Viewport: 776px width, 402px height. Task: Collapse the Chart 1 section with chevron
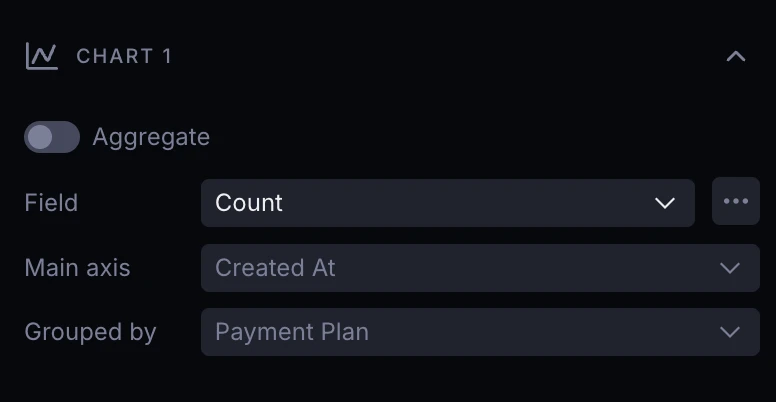[735, 57]
